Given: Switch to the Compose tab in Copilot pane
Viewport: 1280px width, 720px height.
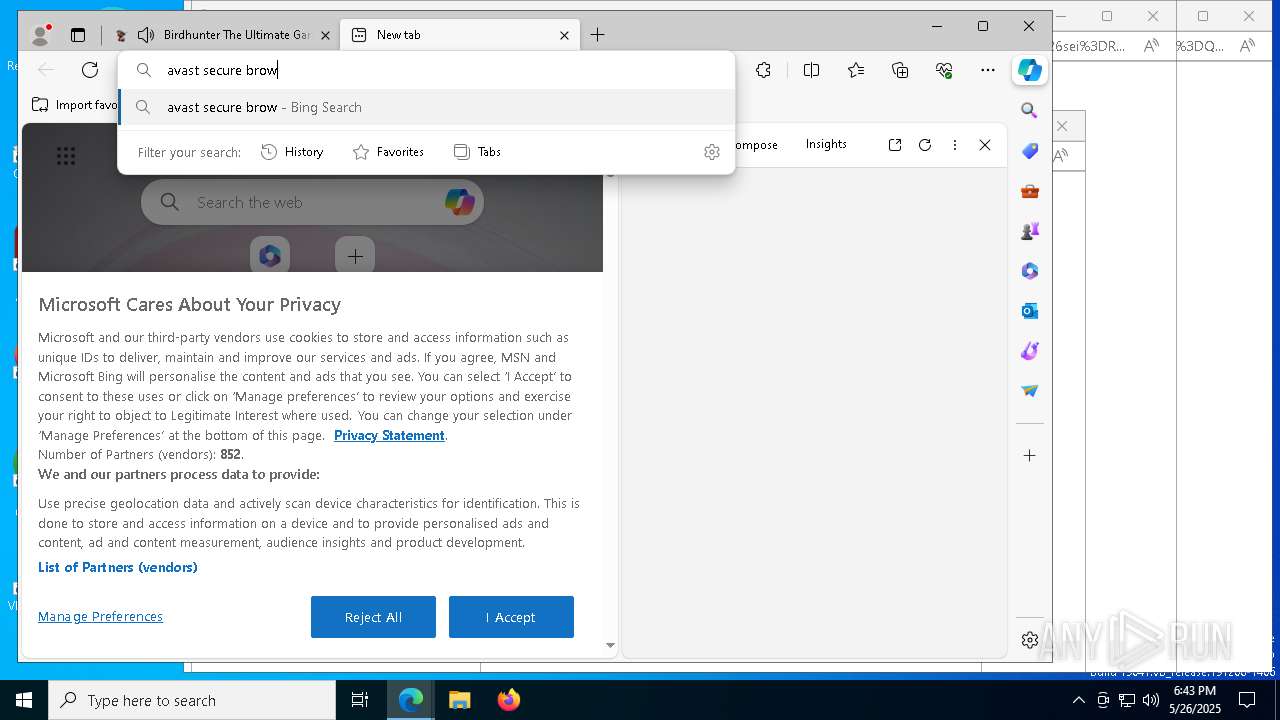Looking at the screenshot, I should point(756,145).
